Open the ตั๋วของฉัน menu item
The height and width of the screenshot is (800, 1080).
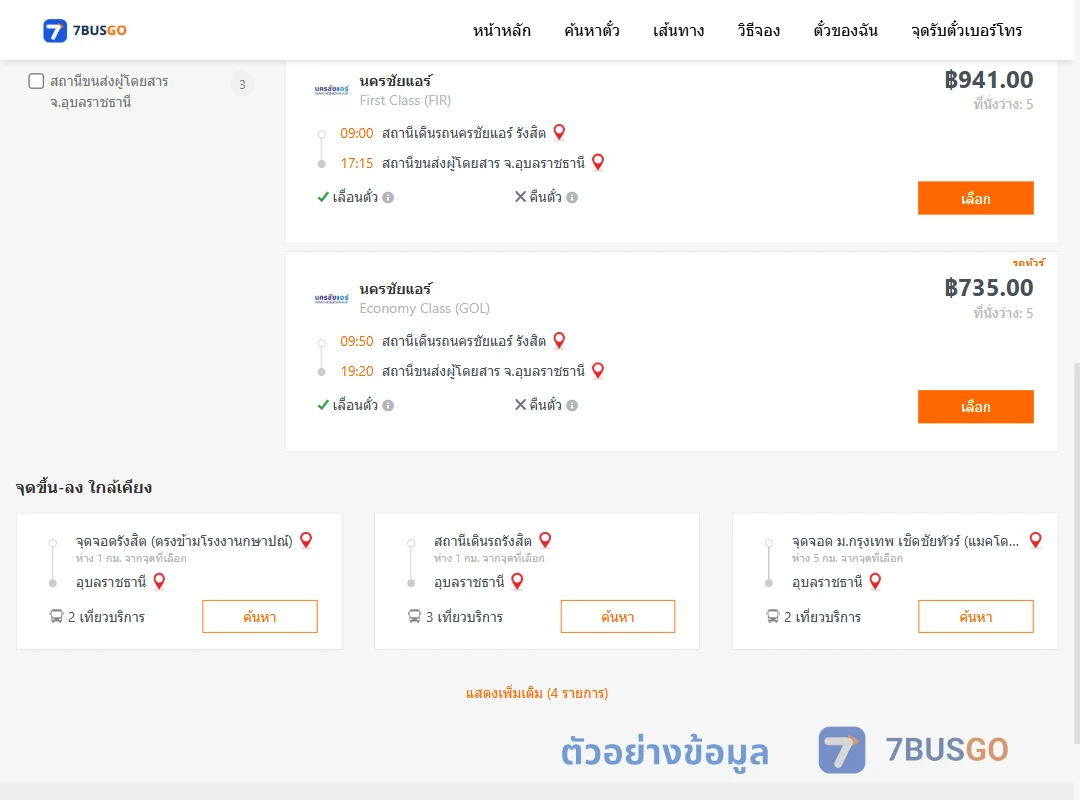(x=845, y=30)
